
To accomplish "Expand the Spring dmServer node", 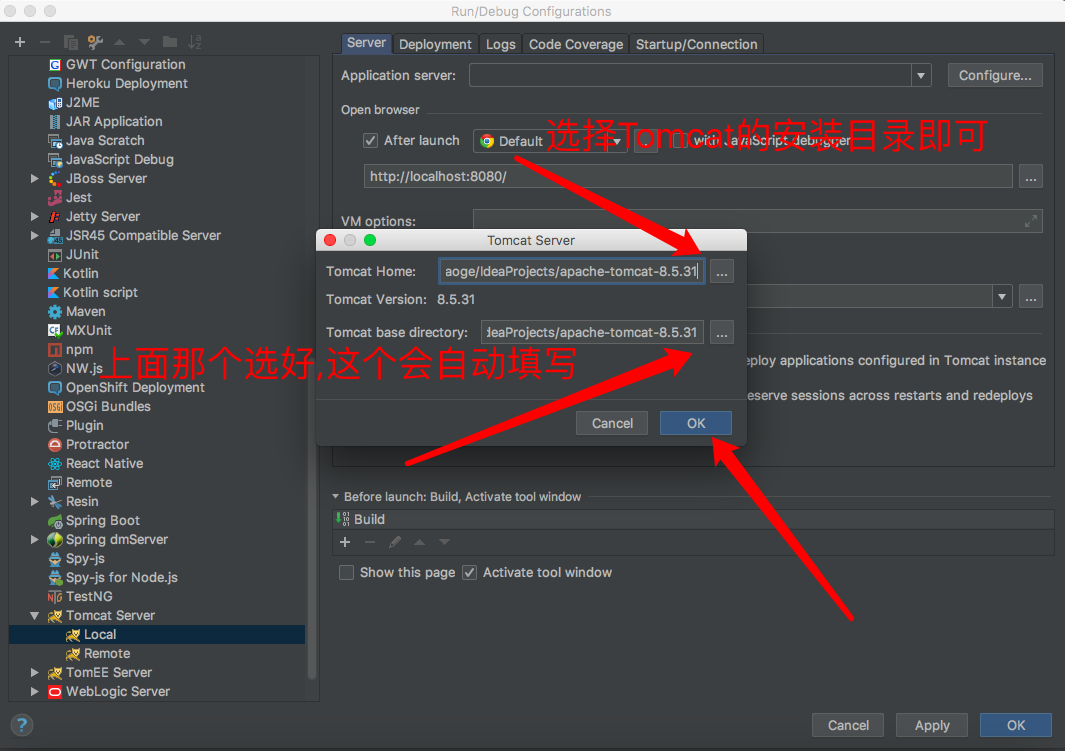I will (35, 540).
